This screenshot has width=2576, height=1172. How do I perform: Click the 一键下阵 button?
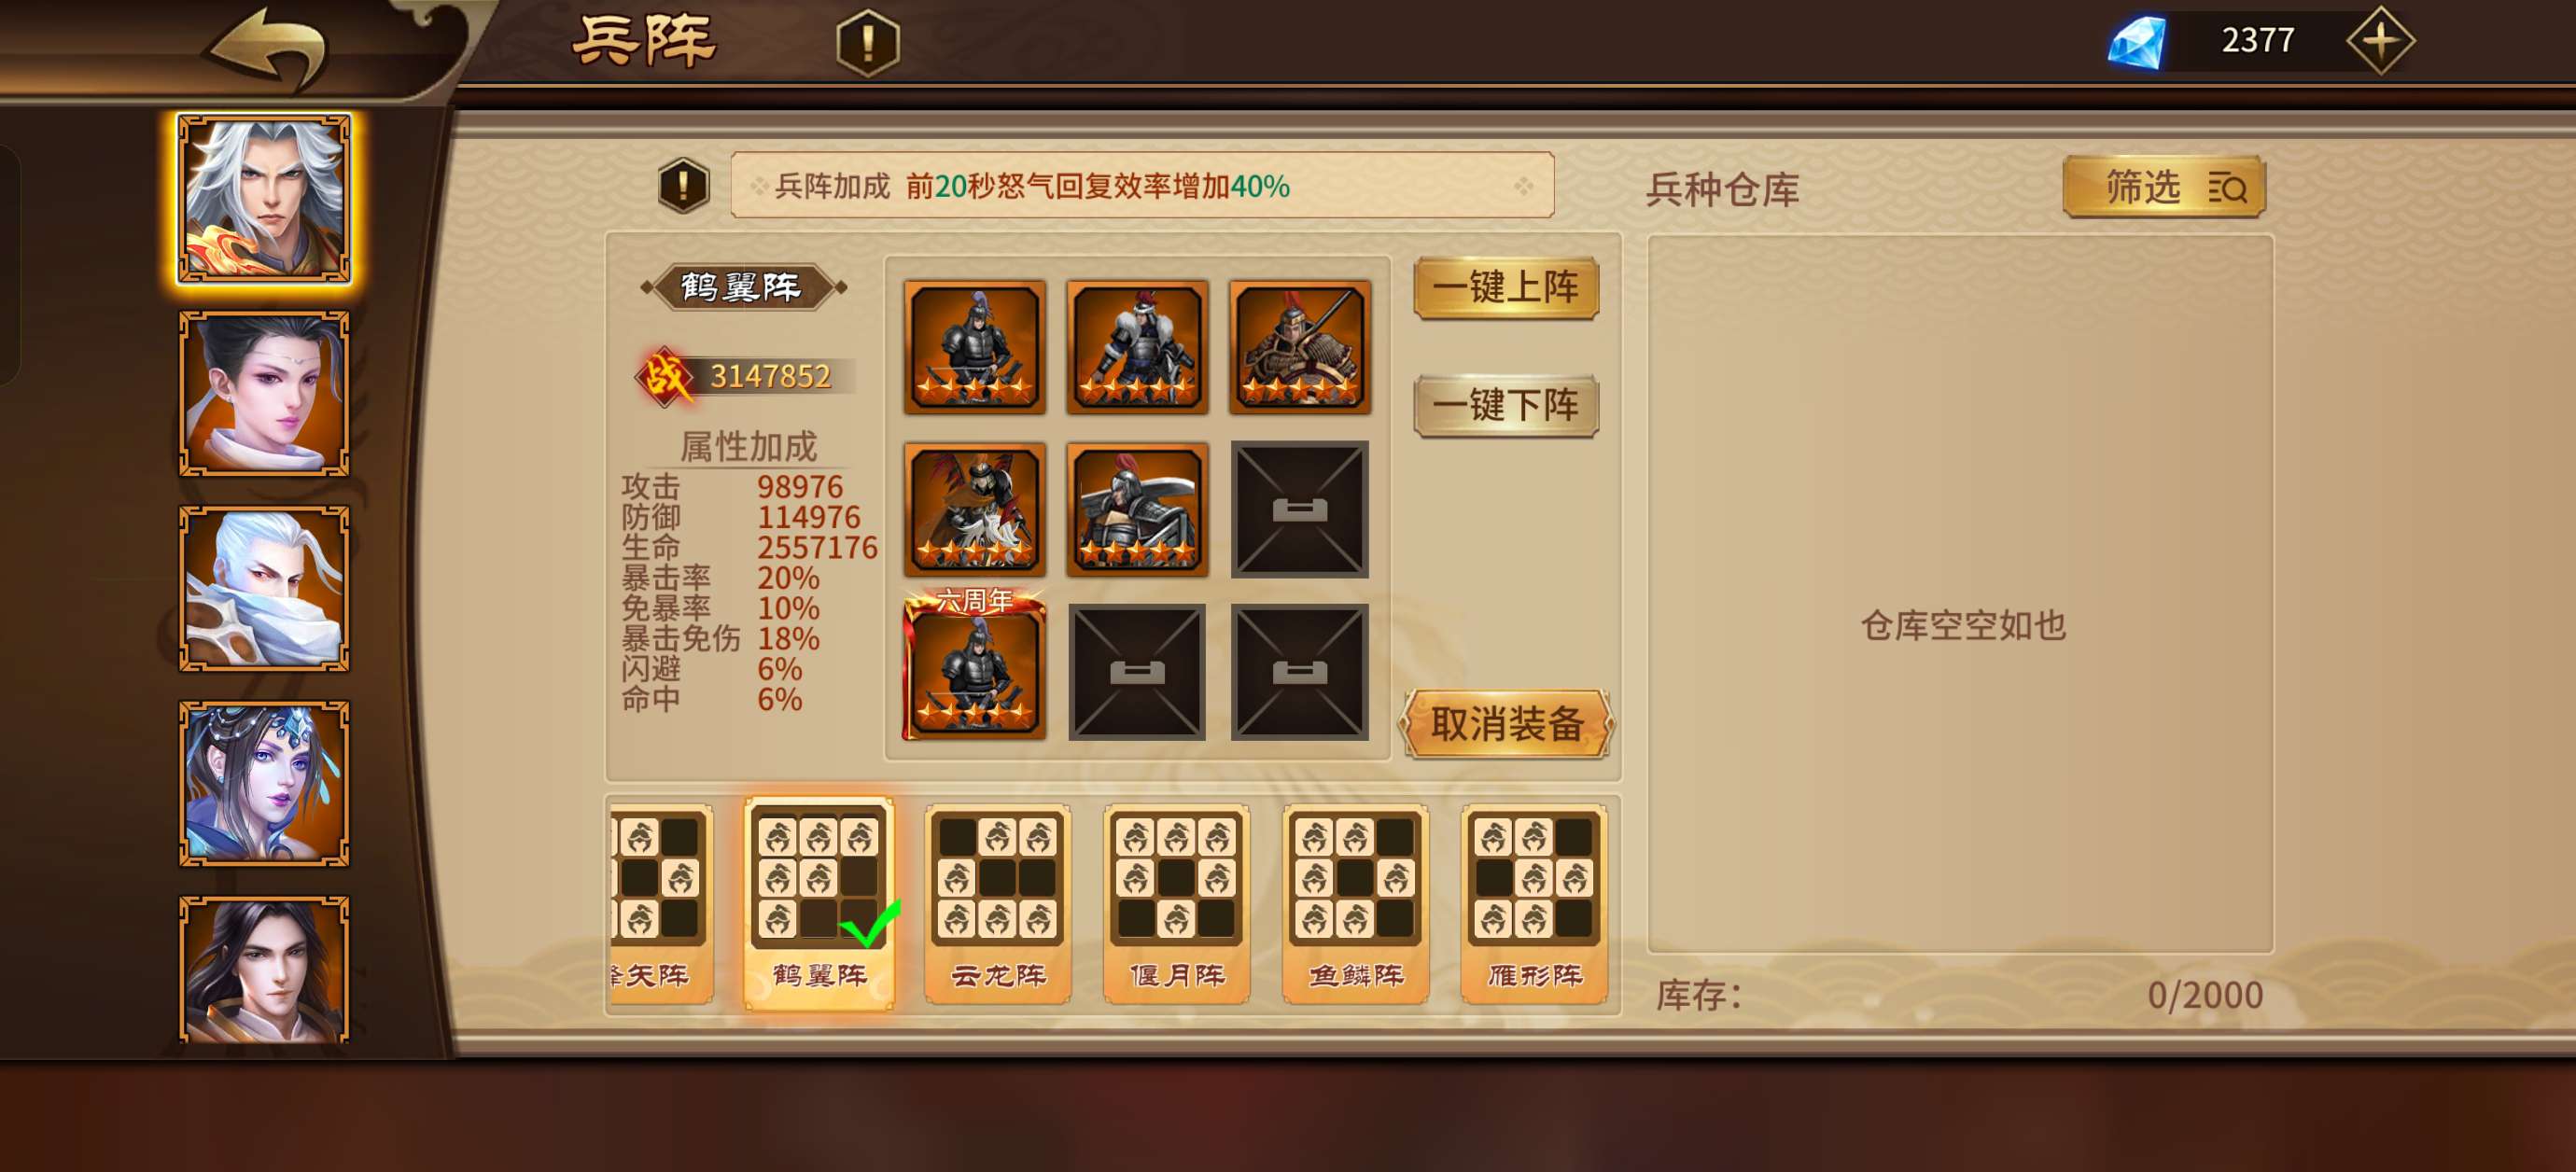pos(1506,406)
